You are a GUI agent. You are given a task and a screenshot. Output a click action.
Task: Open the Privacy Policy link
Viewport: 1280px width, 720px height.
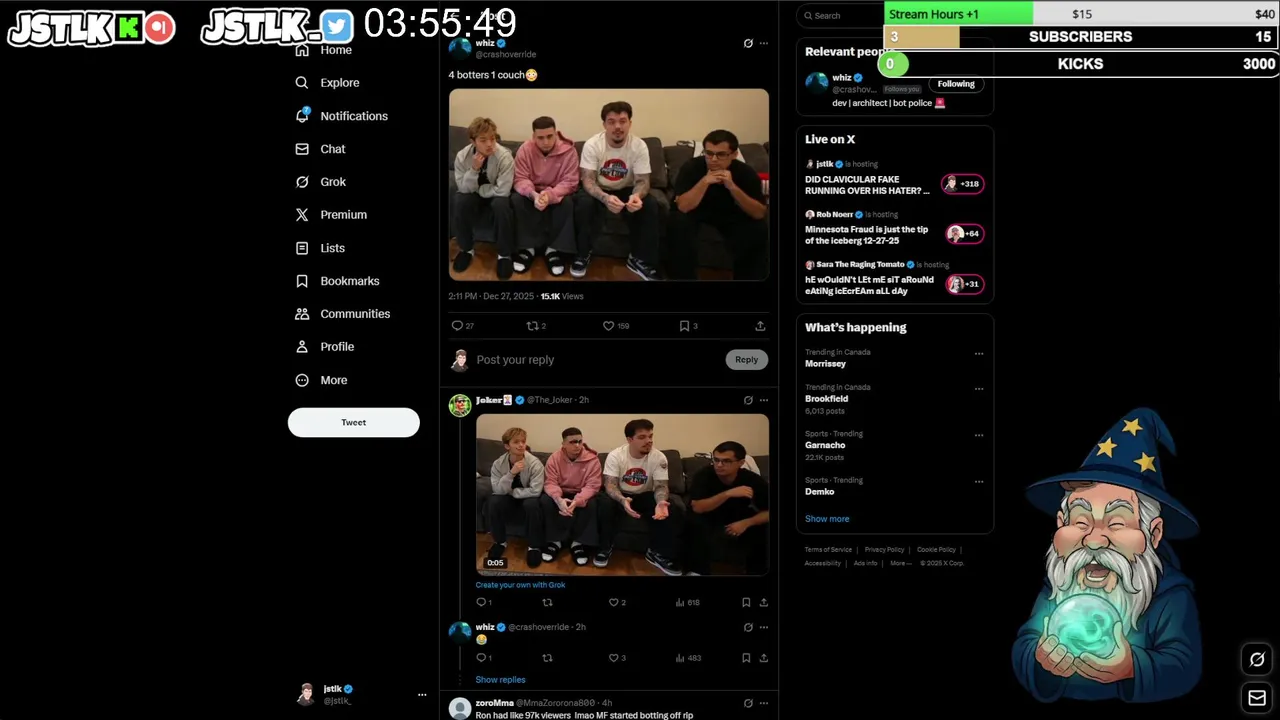click(x=884, y=550)
